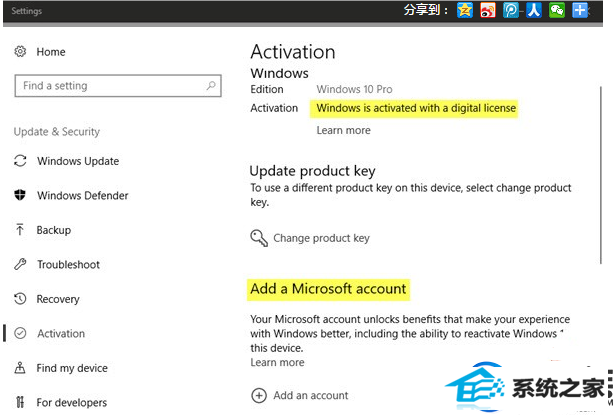Share to WeChat icon
Viewport: 613px width, 415px height.
557,10
